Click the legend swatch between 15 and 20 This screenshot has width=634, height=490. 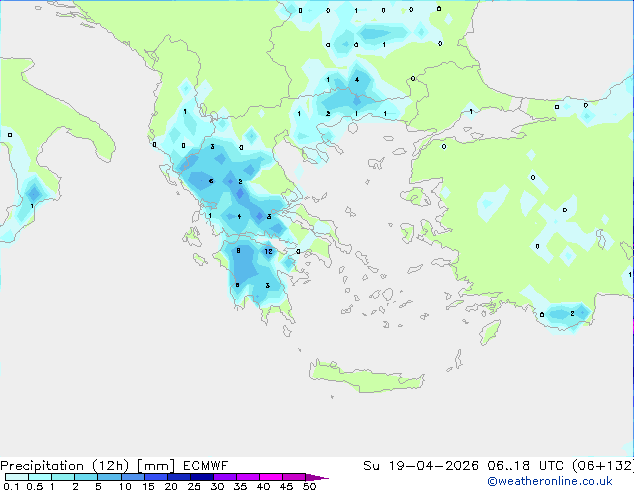pos(155,477)
